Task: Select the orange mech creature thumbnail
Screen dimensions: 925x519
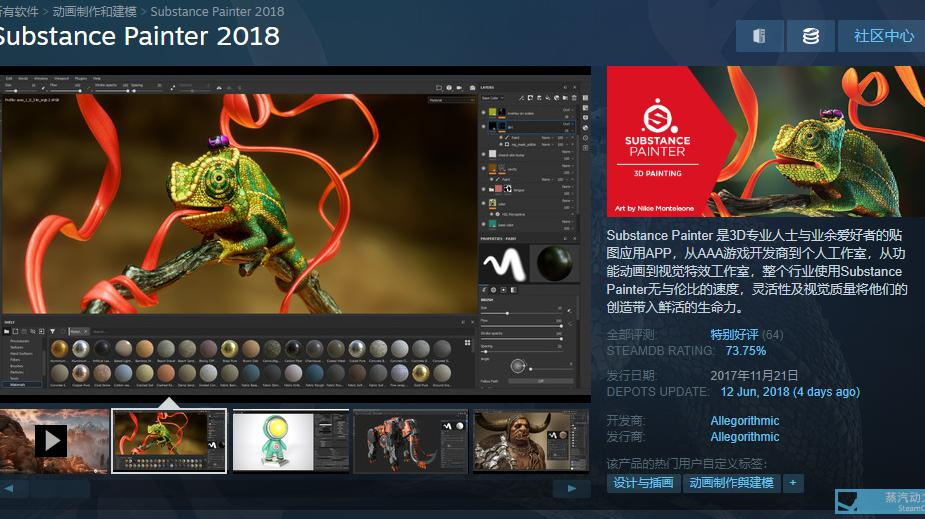Action: [x=411, y=441]
